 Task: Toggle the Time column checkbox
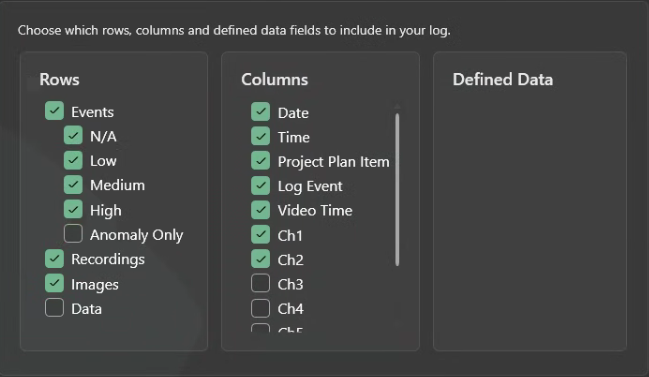coord(260,136)
